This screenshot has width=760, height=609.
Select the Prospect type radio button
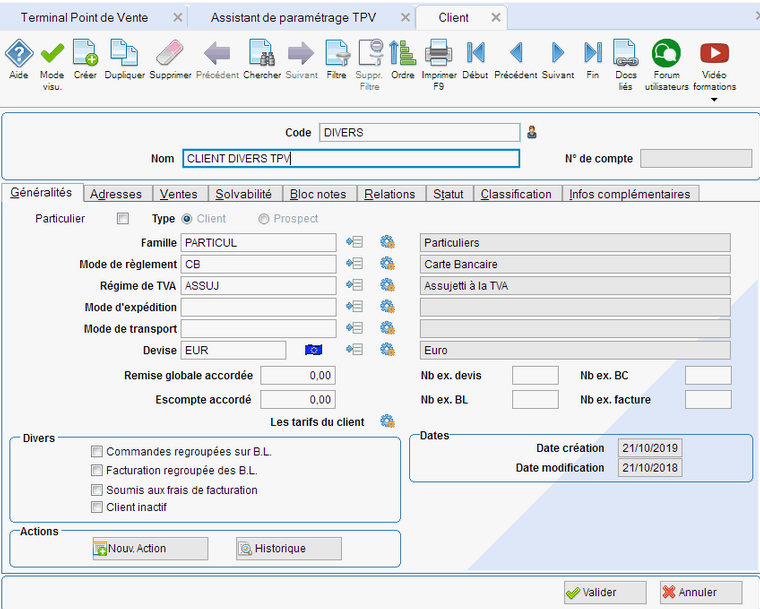coord(264,219)
